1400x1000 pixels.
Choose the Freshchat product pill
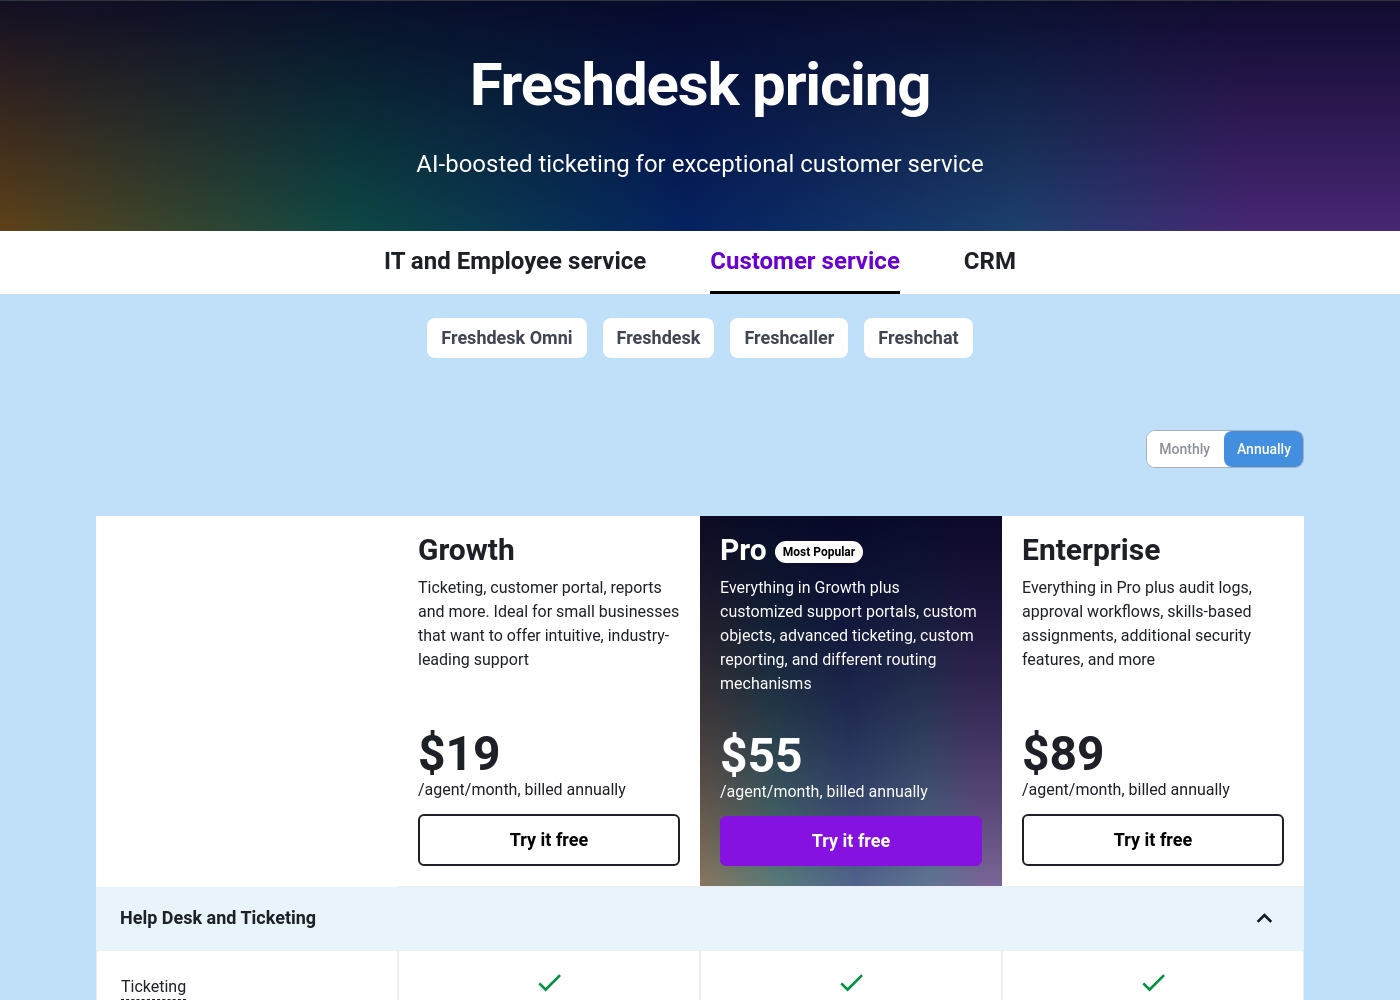tap(918, 338)
